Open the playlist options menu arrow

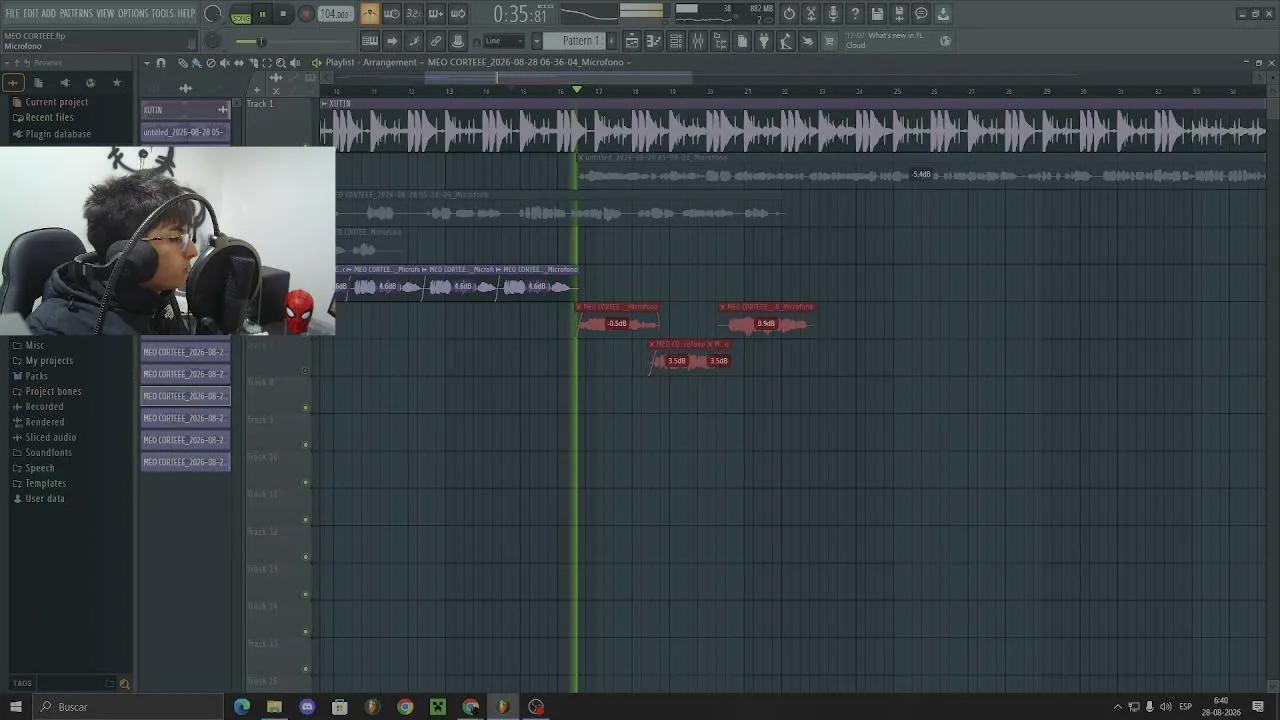[x=147, y=63]
